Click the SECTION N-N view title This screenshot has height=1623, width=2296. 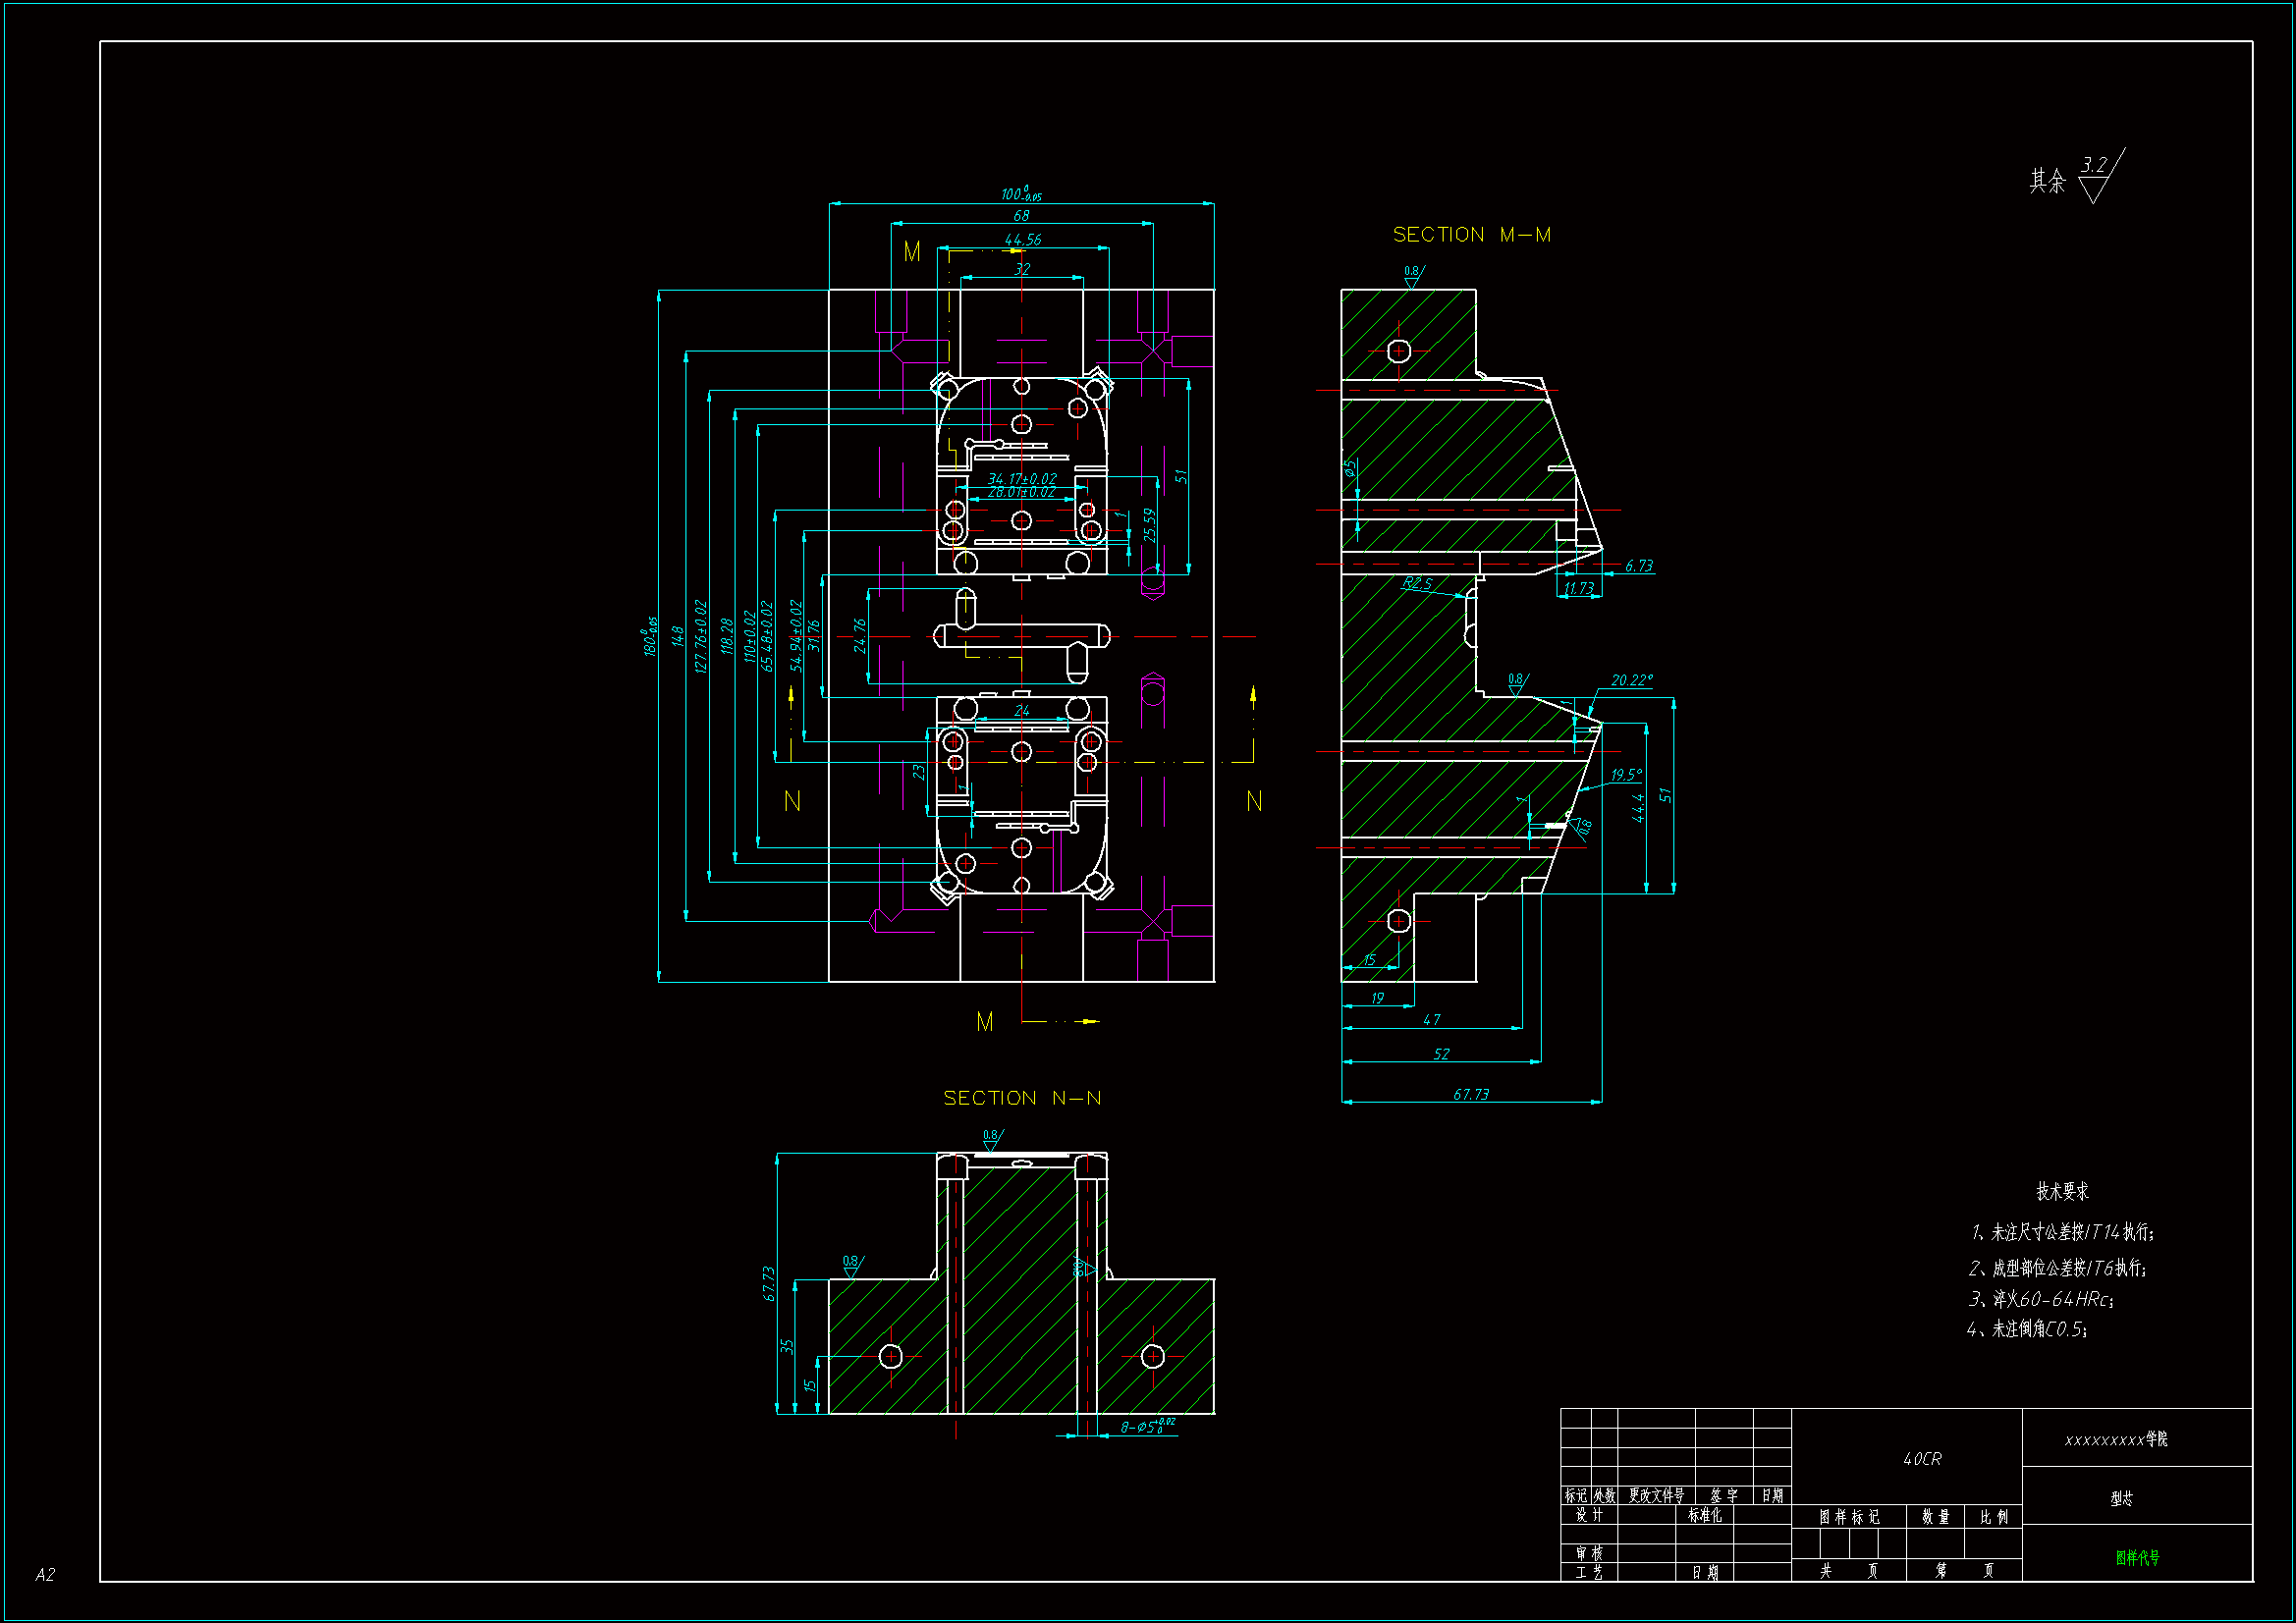tap(1021, 1098)
